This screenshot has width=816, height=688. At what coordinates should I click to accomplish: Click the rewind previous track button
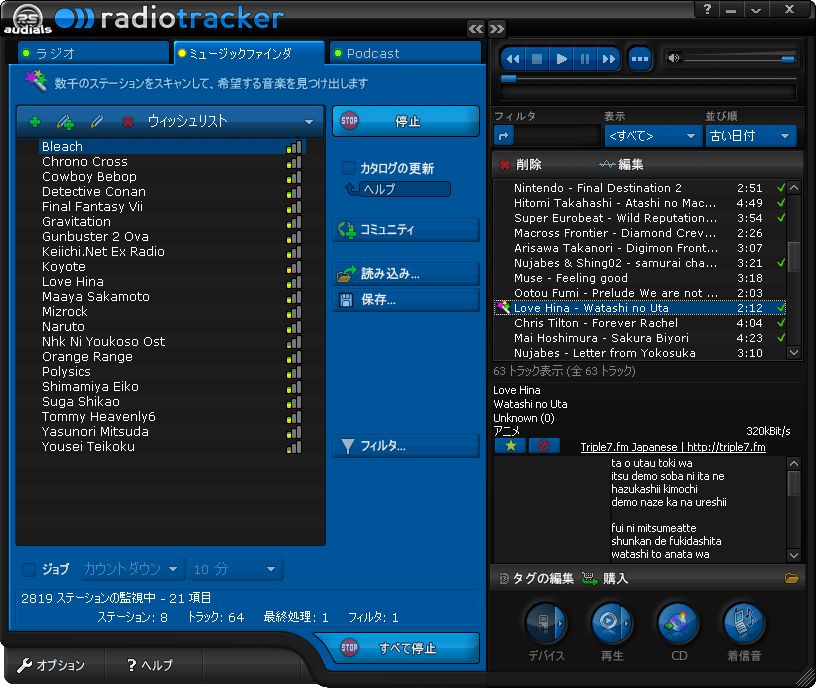[513, 59]
